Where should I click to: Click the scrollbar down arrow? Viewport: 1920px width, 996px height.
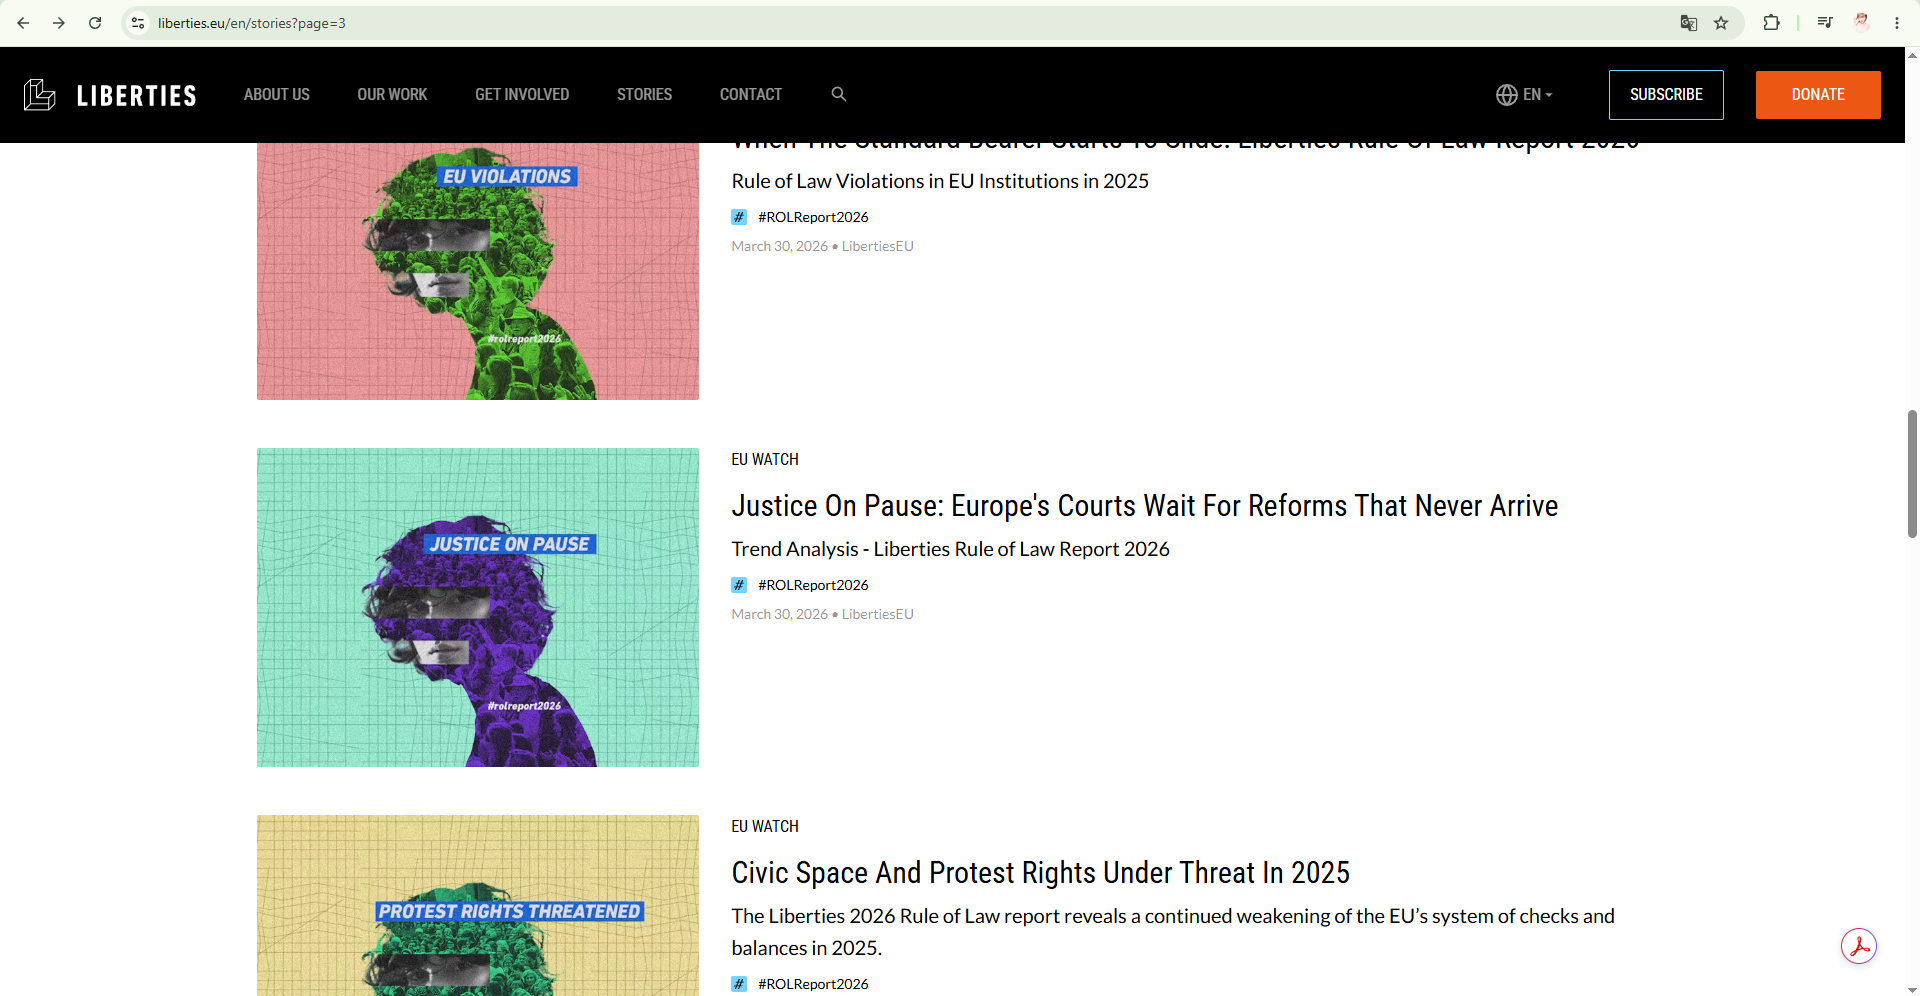(1912, 989)
